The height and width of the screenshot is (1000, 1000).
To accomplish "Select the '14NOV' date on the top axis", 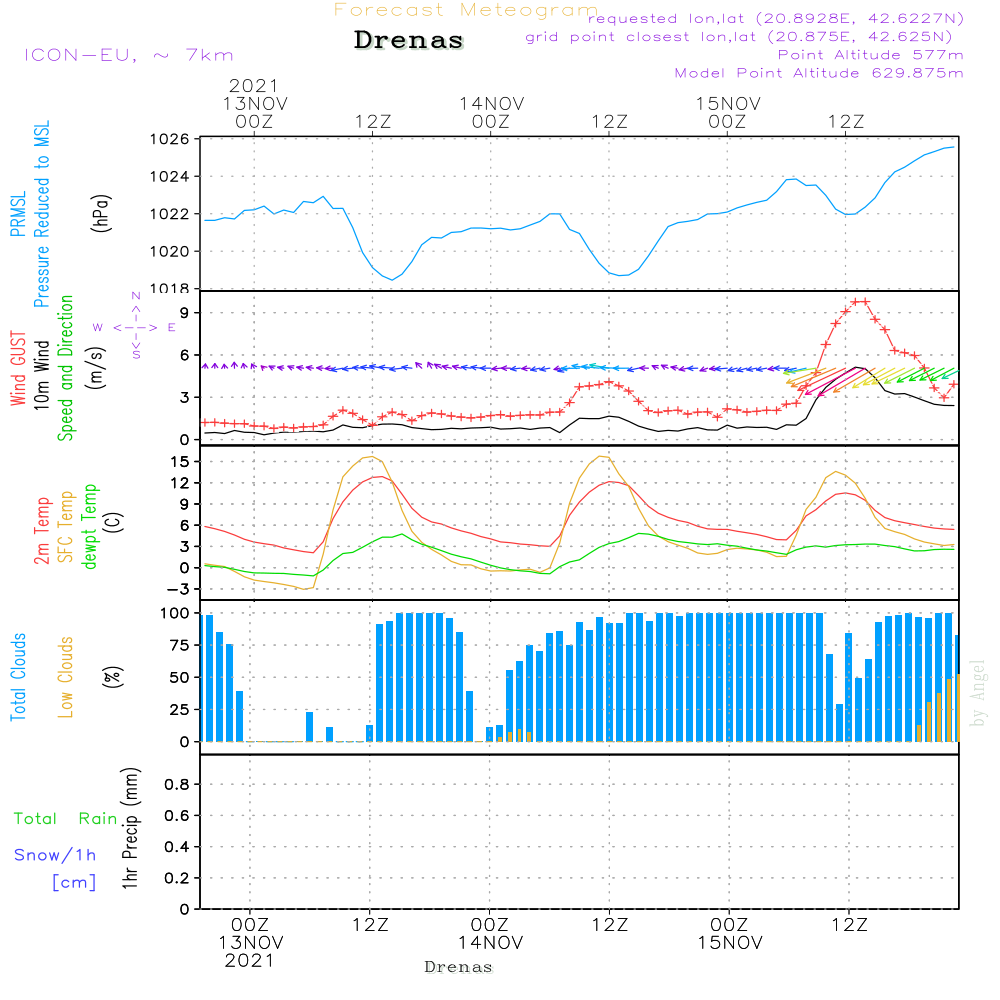I will point(492,103).
